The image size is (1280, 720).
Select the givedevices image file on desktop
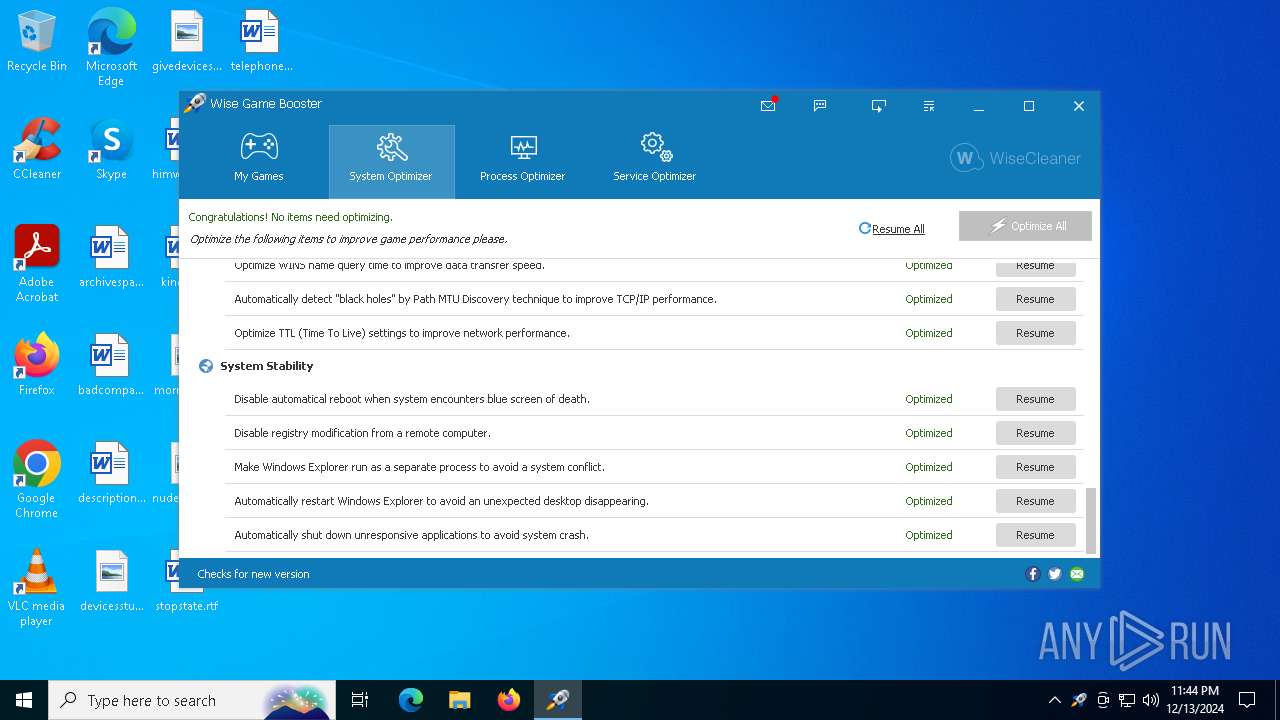tap(187, 42)
